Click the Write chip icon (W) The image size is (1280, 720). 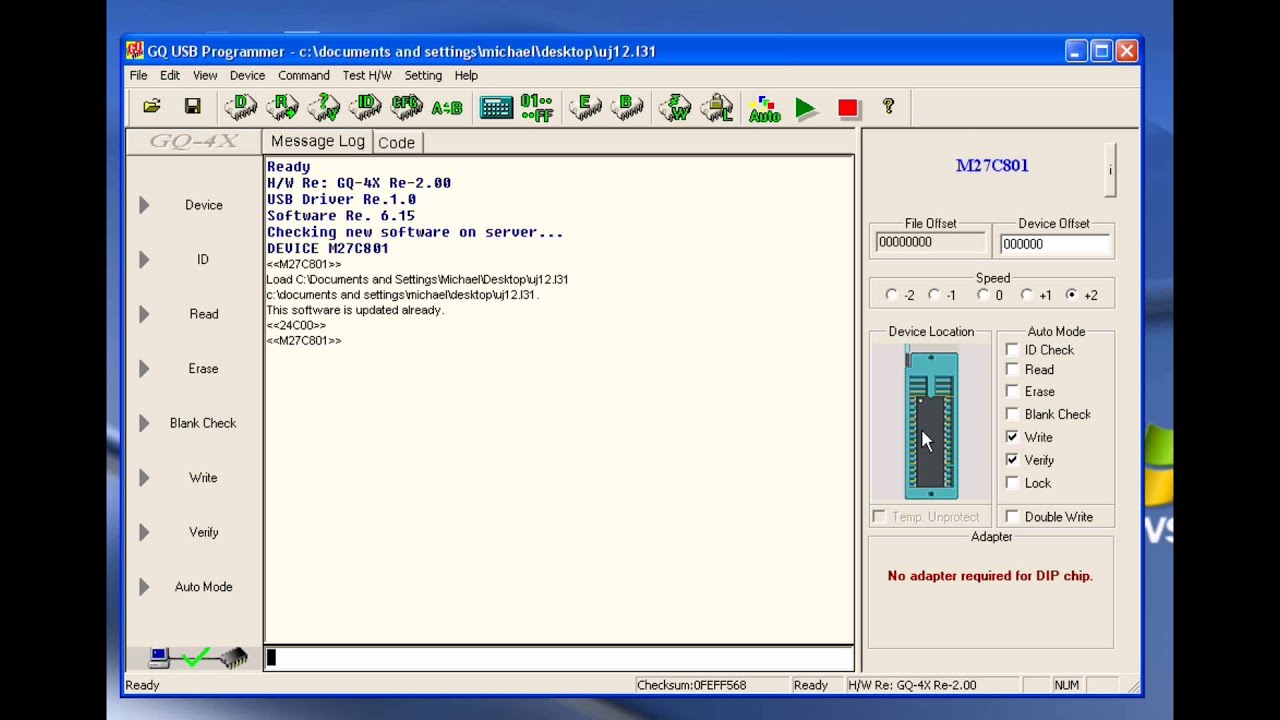coord(676,107)
